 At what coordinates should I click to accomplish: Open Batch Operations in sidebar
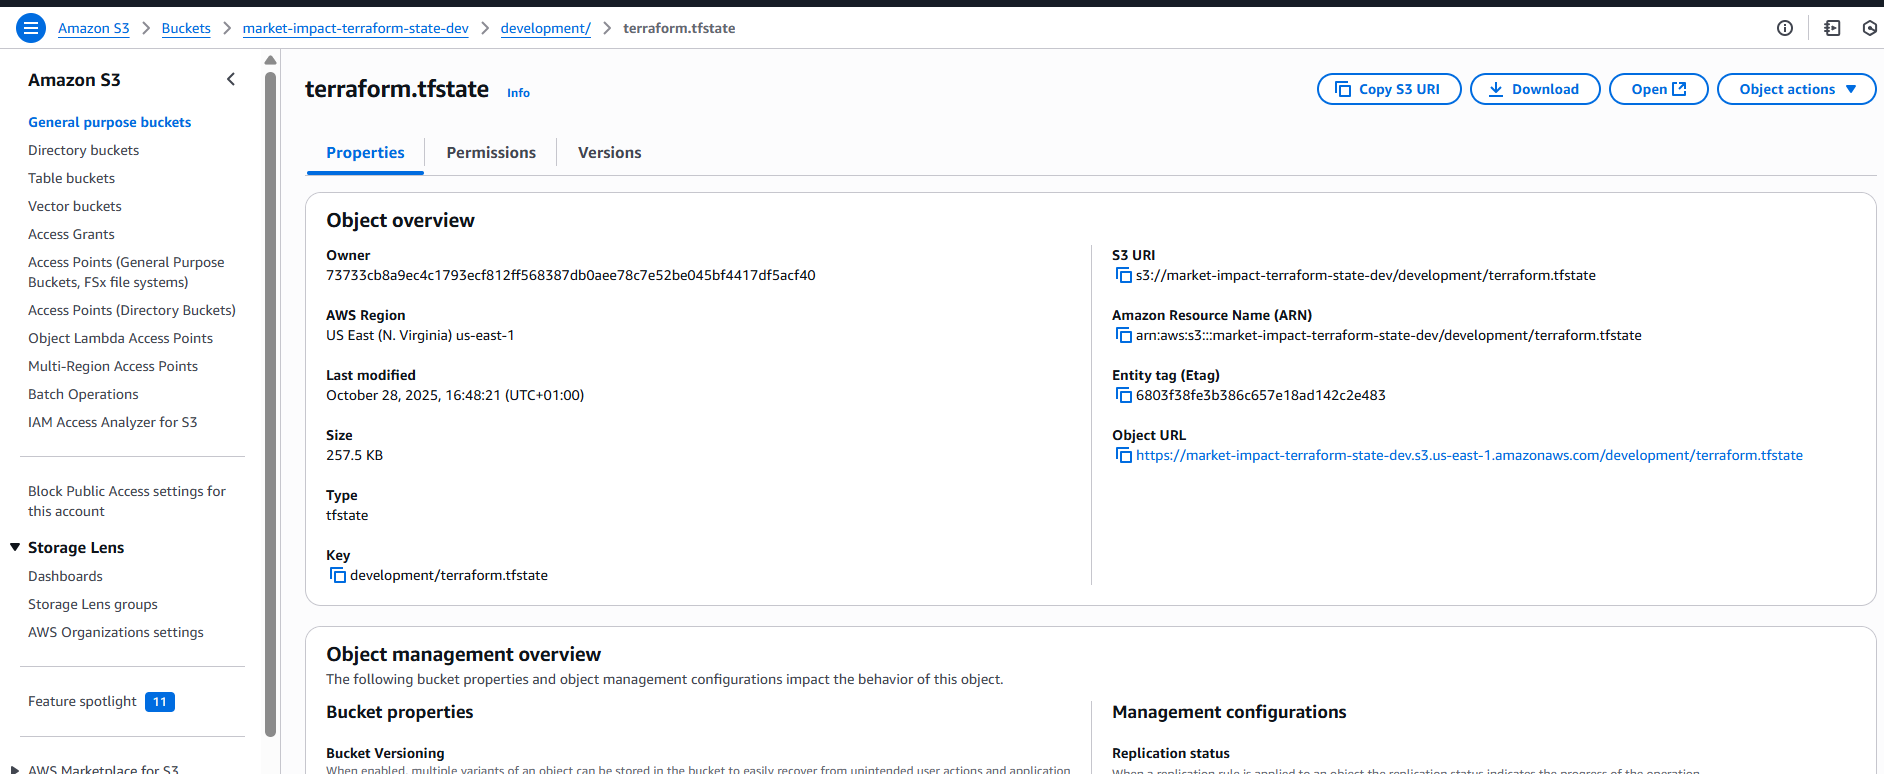[83, 394]
